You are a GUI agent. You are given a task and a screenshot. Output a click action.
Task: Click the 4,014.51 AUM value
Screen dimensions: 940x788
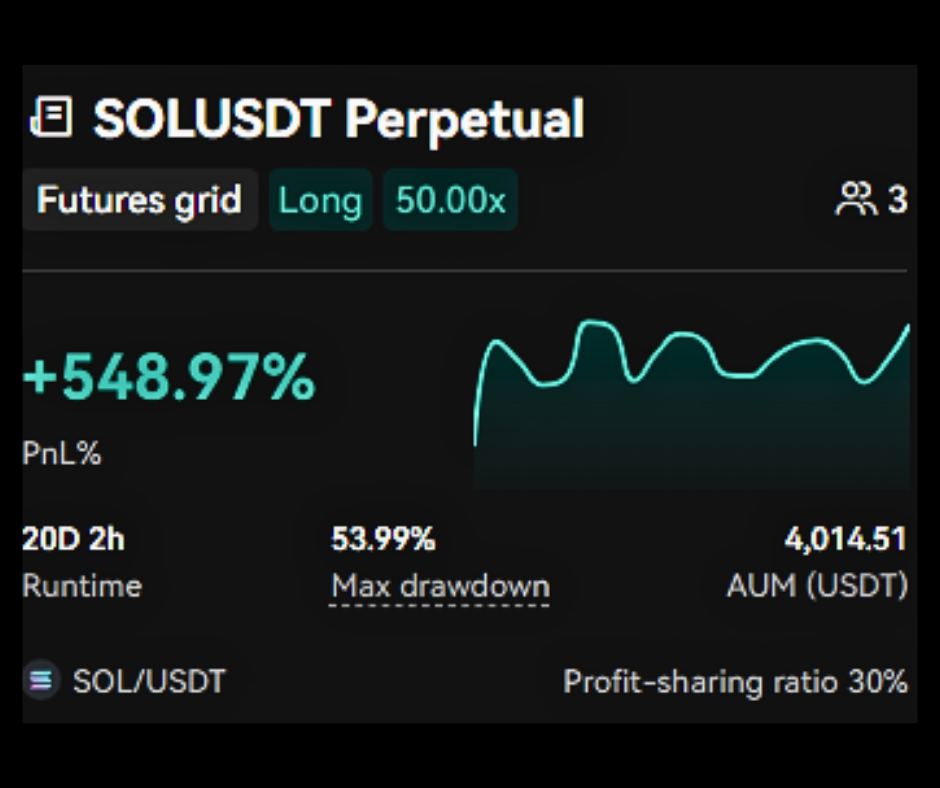point(845,540)
